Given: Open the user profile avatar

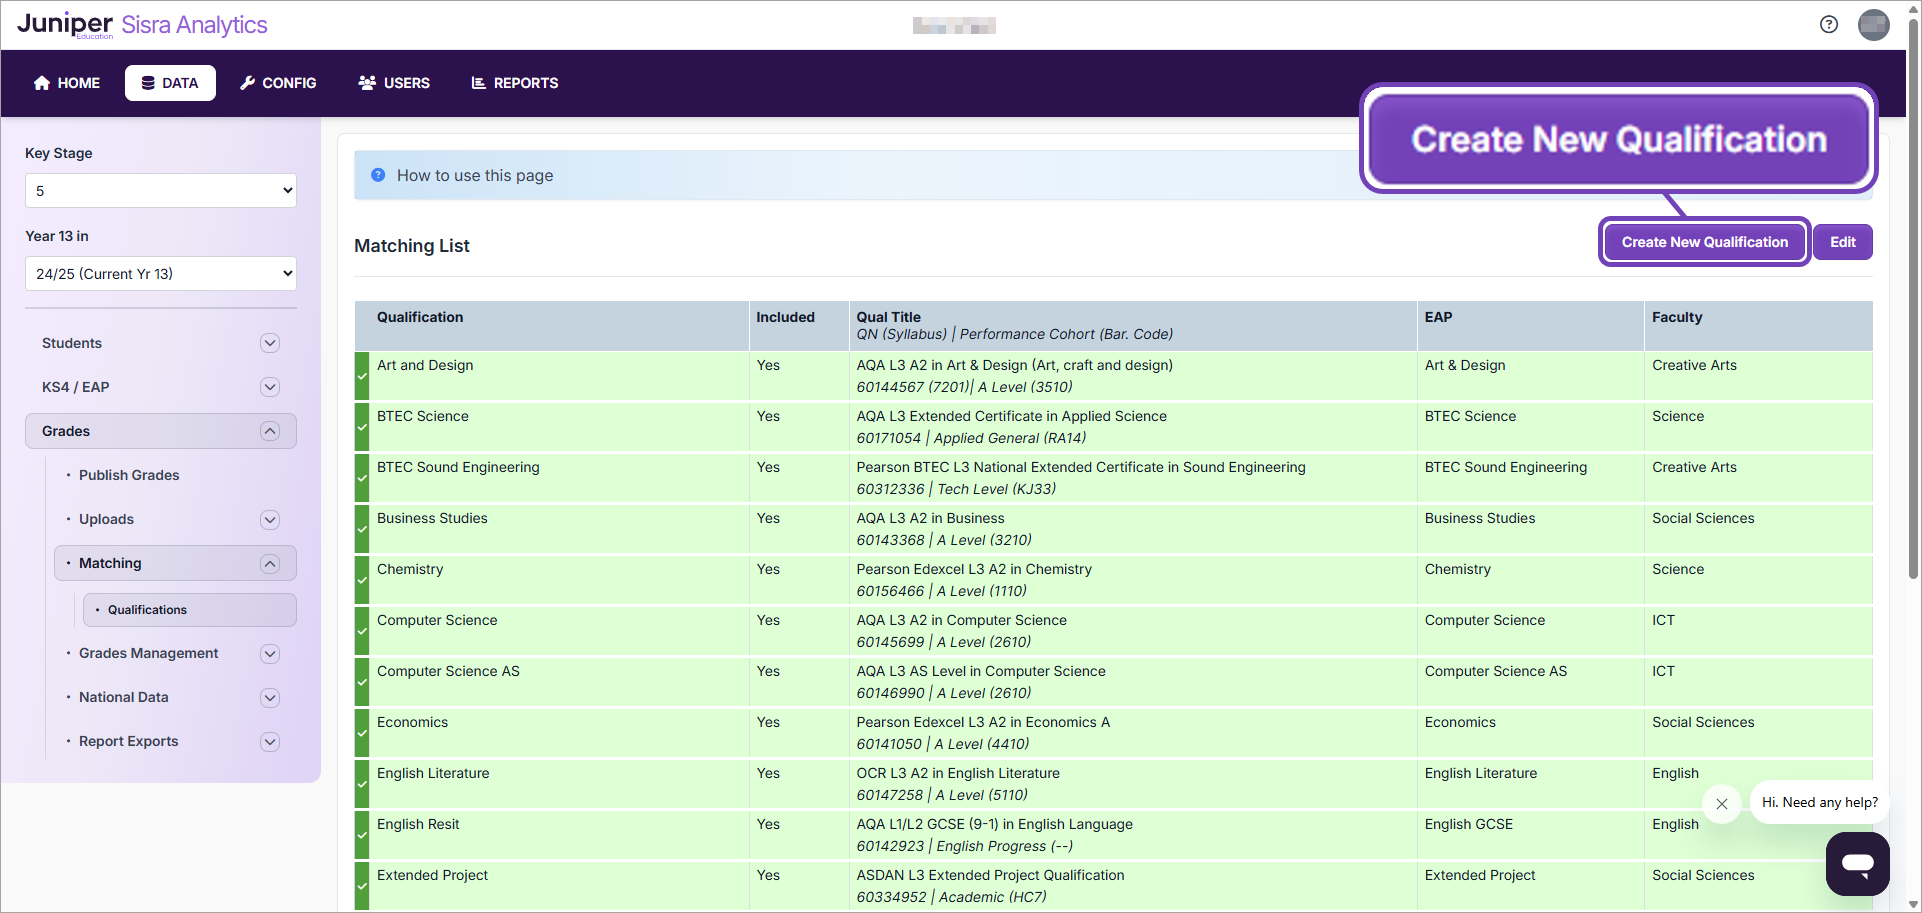Looking at the screenshot, I should [x=1873, y=25].
